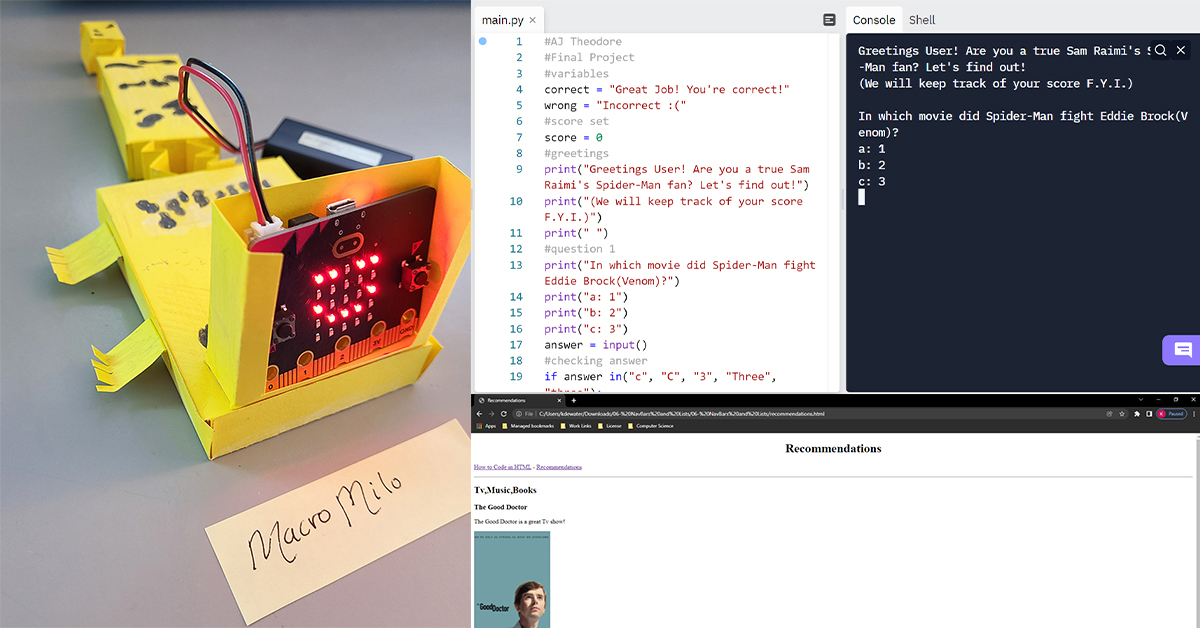Viewport: 1200px width, 628px height.
Task: Toggle the browser side panel icon
Action: click(x=1149, y=413)
